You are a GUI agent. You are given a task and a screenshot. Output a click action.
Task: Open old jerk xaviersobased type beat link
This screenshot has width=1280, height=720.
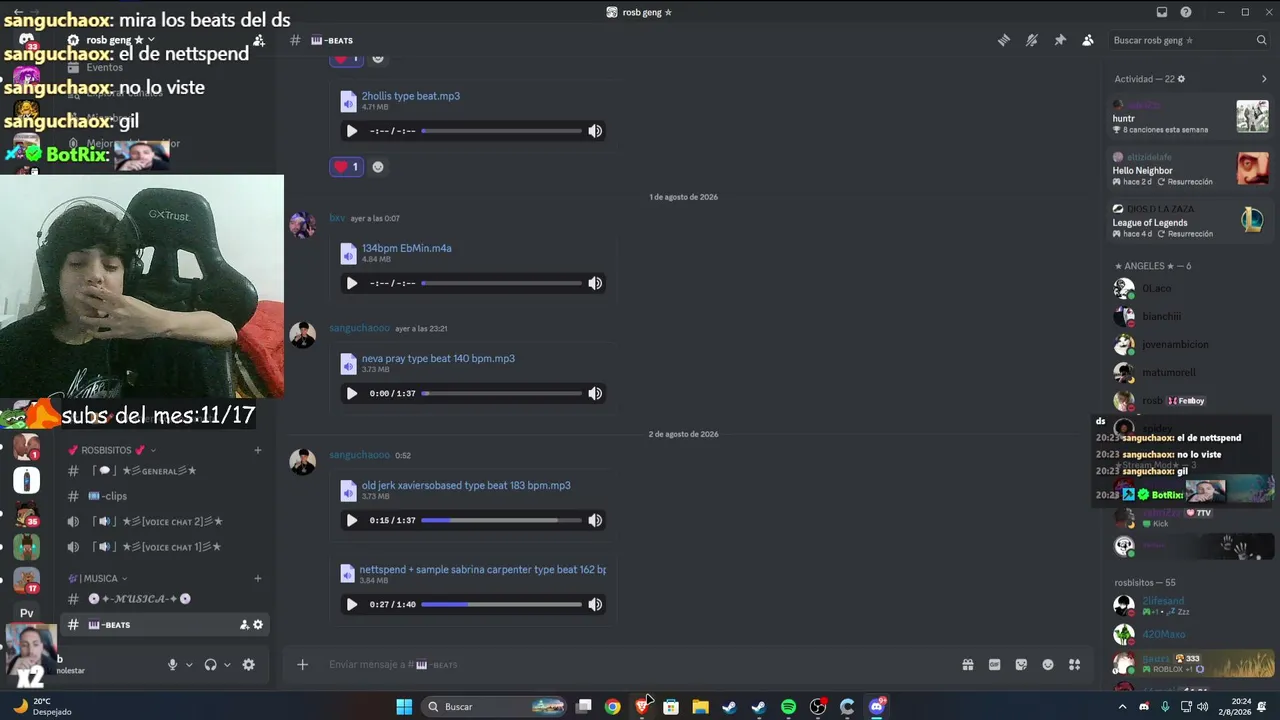[x=466, y=485]
